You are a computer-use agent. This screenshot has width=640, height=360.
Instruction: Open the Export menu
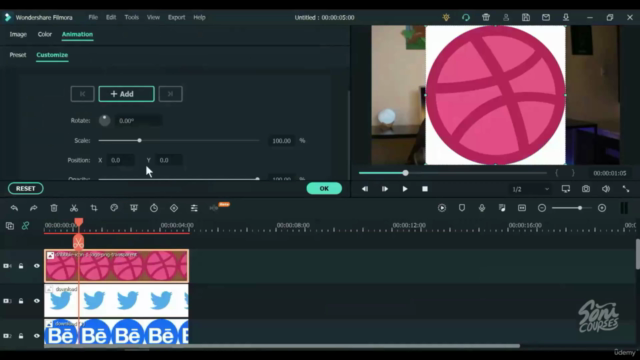pyautogui.click(x=176, y=18)
